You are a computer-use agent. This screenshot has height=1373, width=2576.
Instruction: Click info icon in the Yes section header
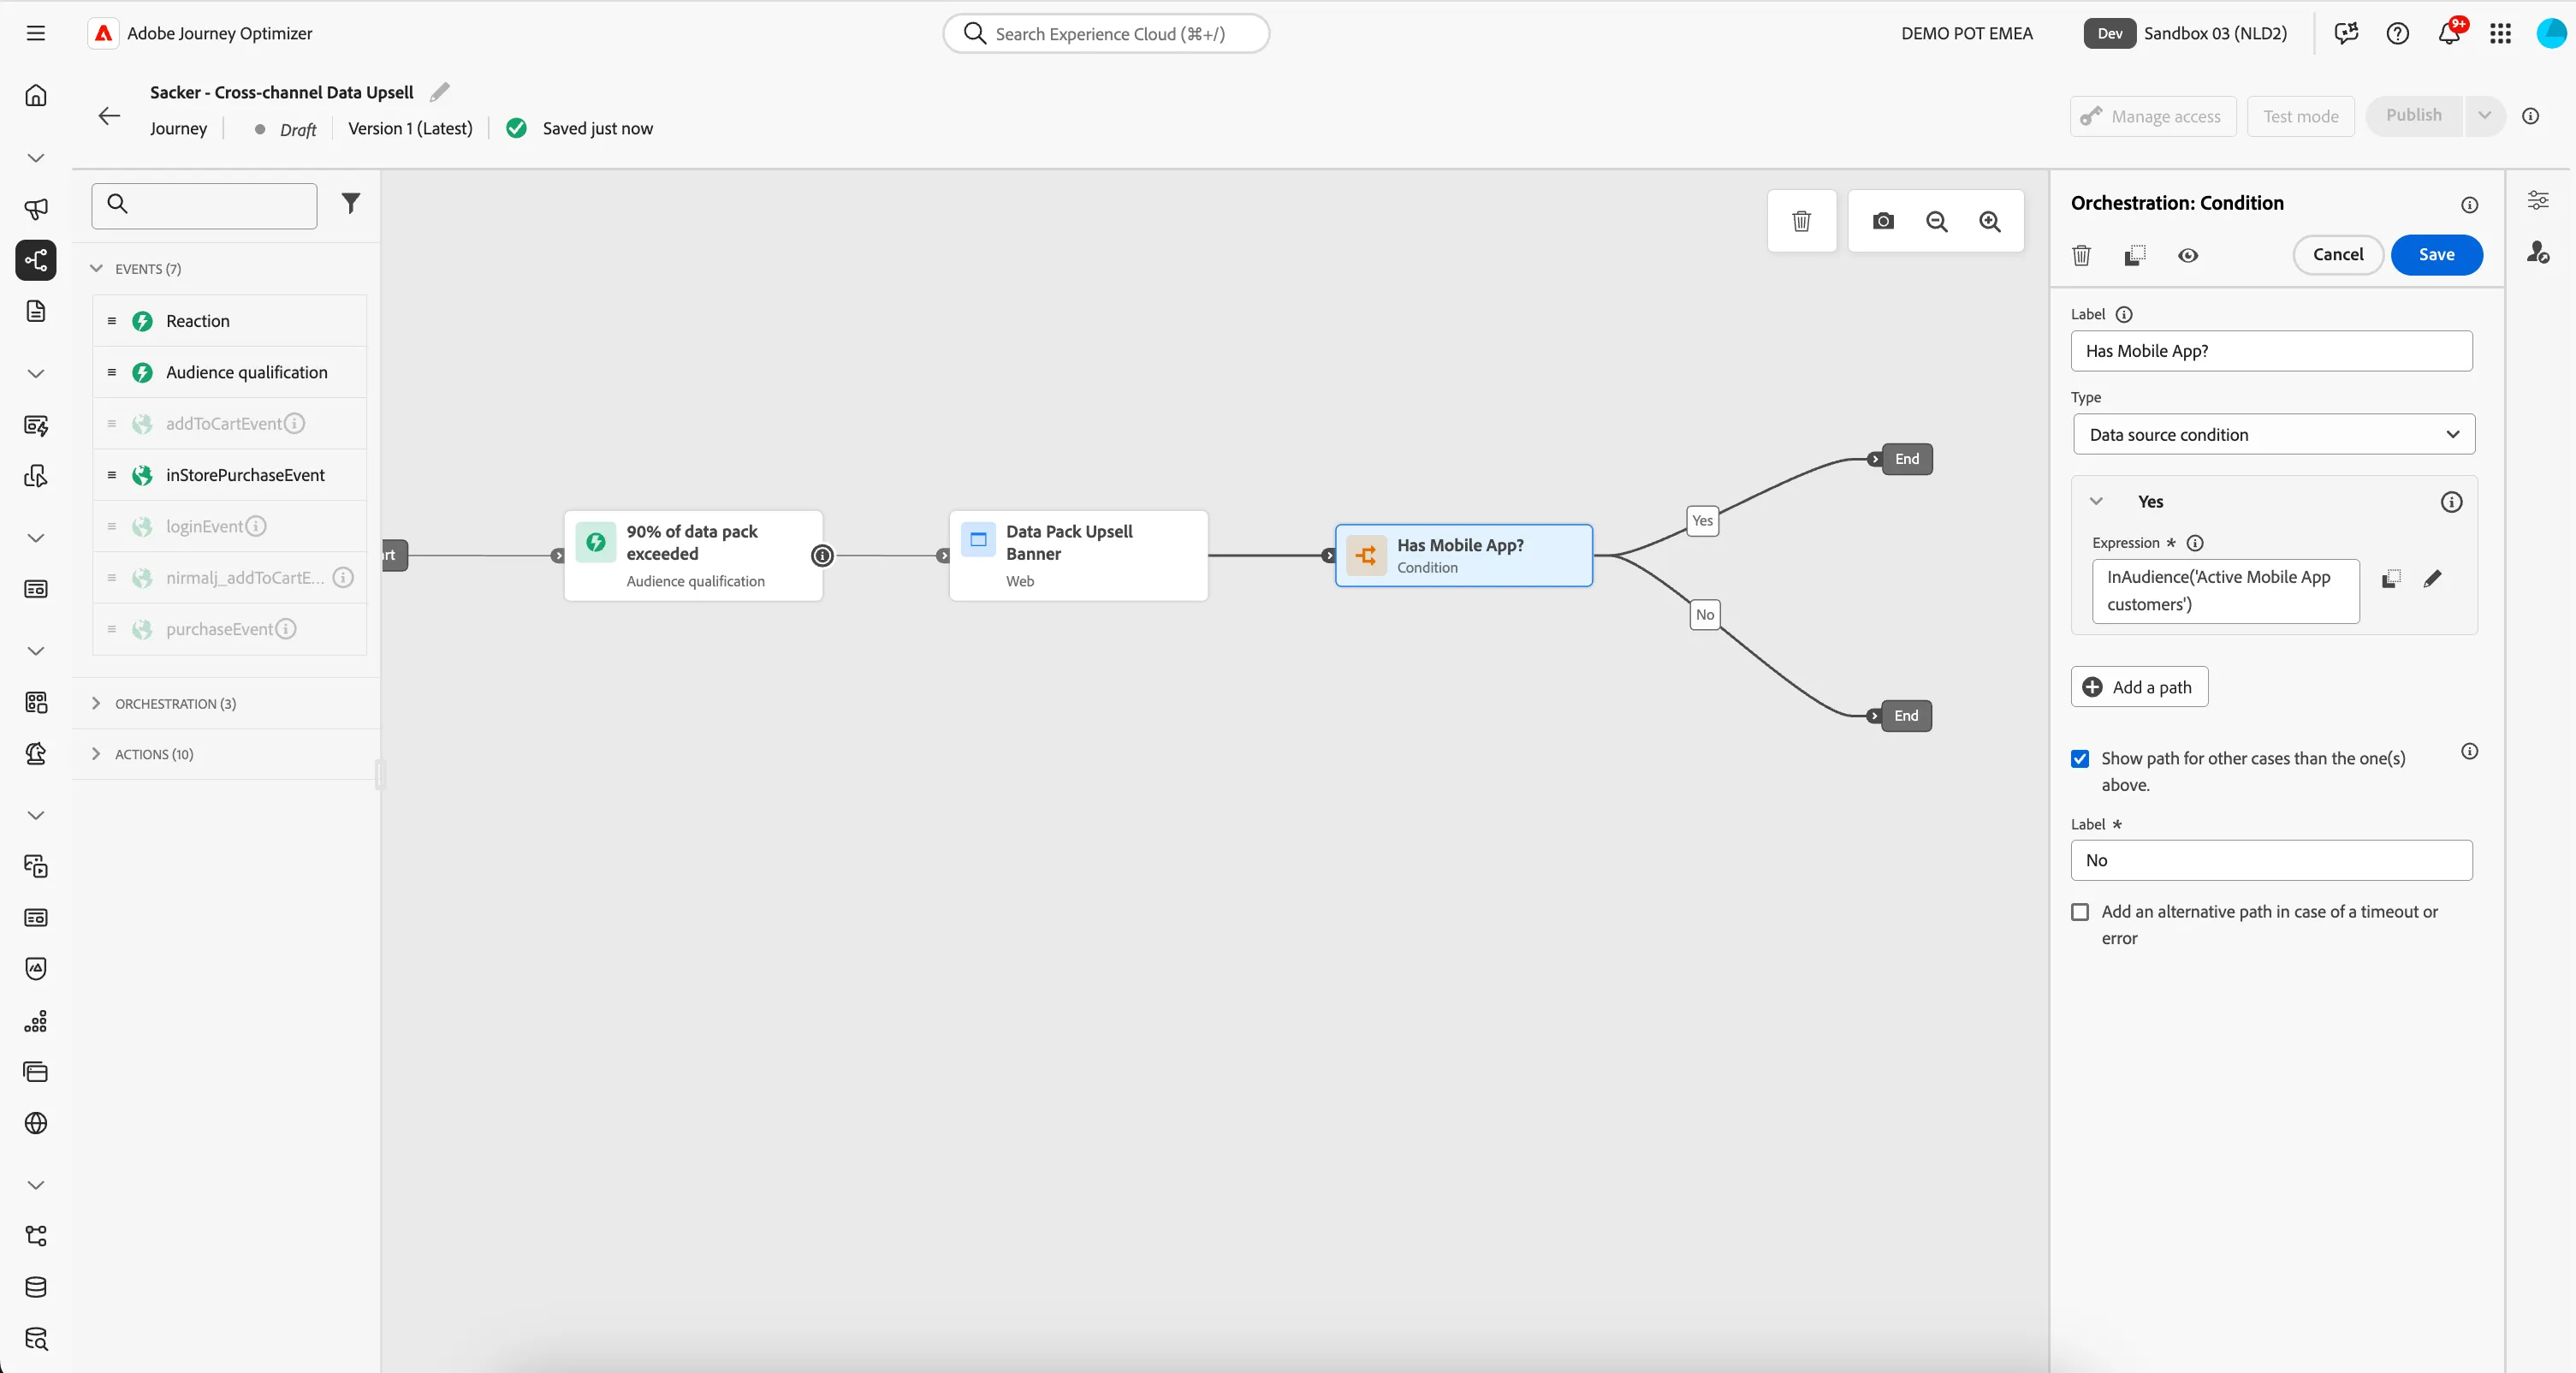[x=2451, y=502]
